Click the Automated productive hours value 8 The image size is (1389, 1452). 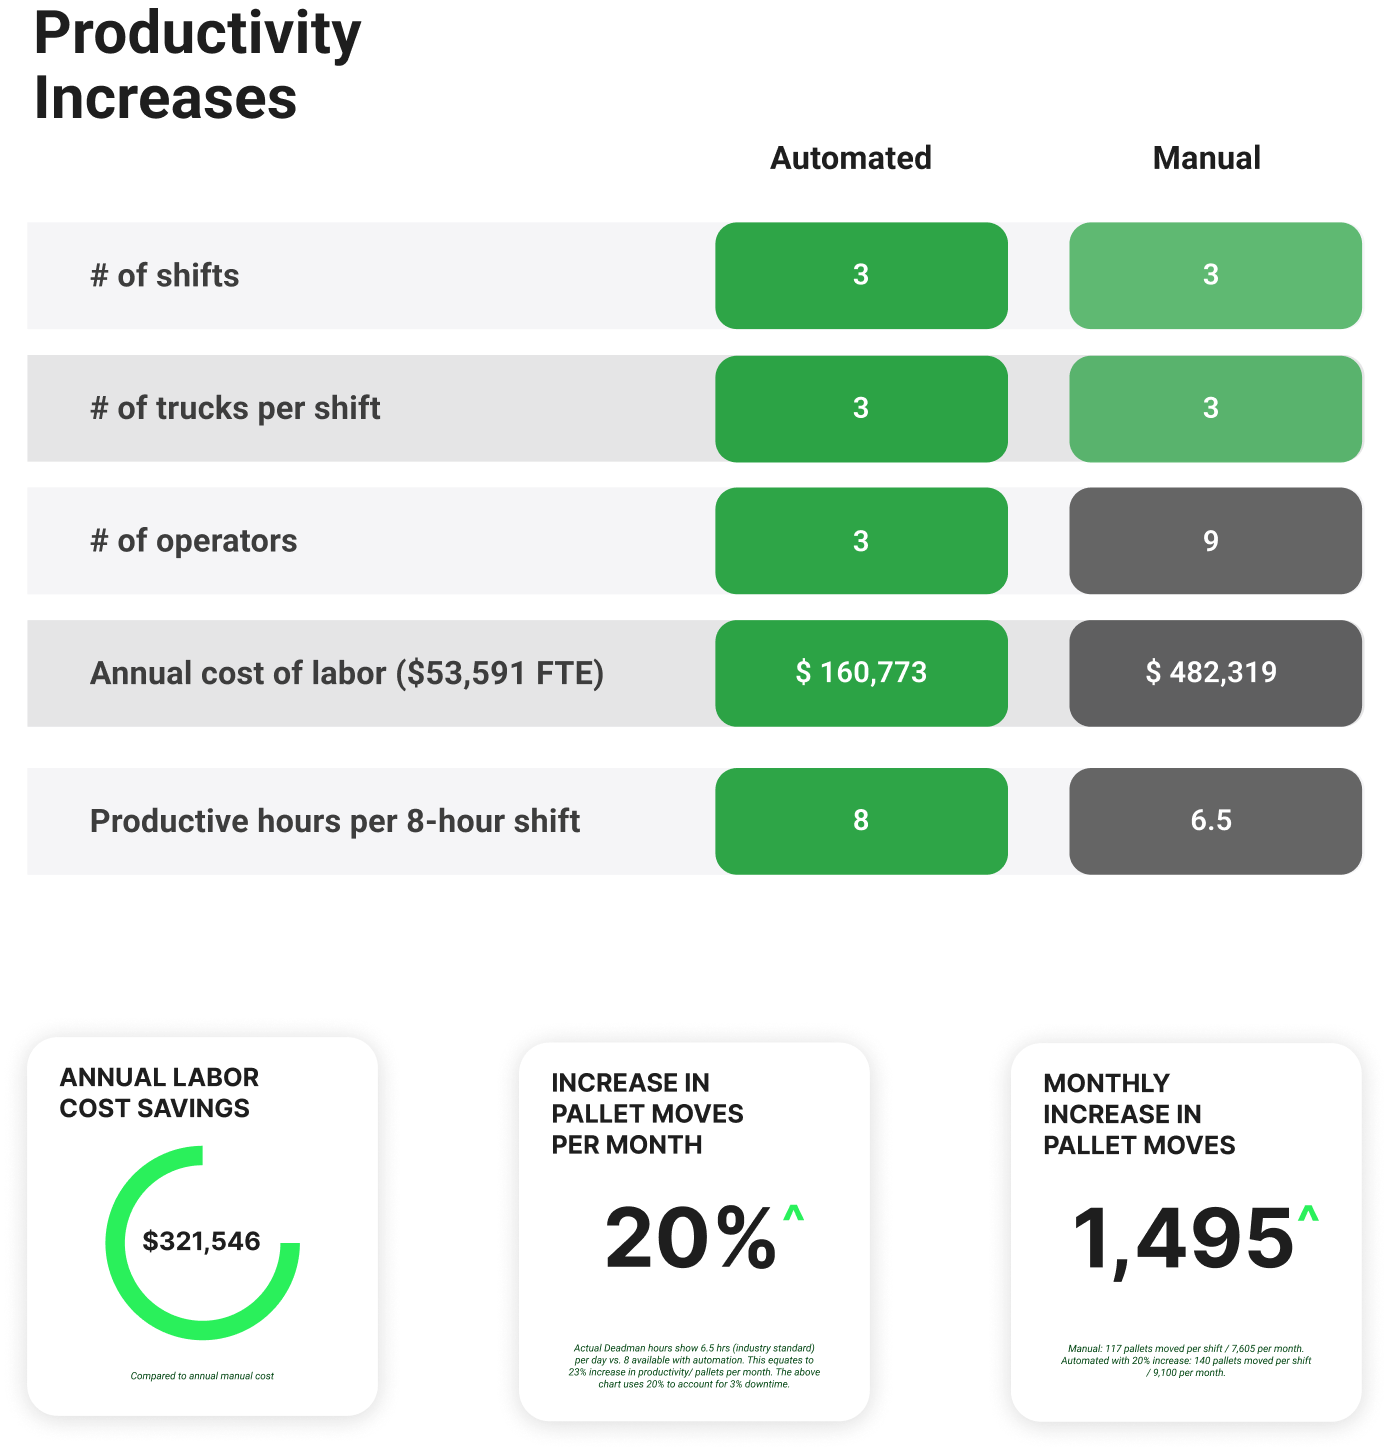(861, 821)
